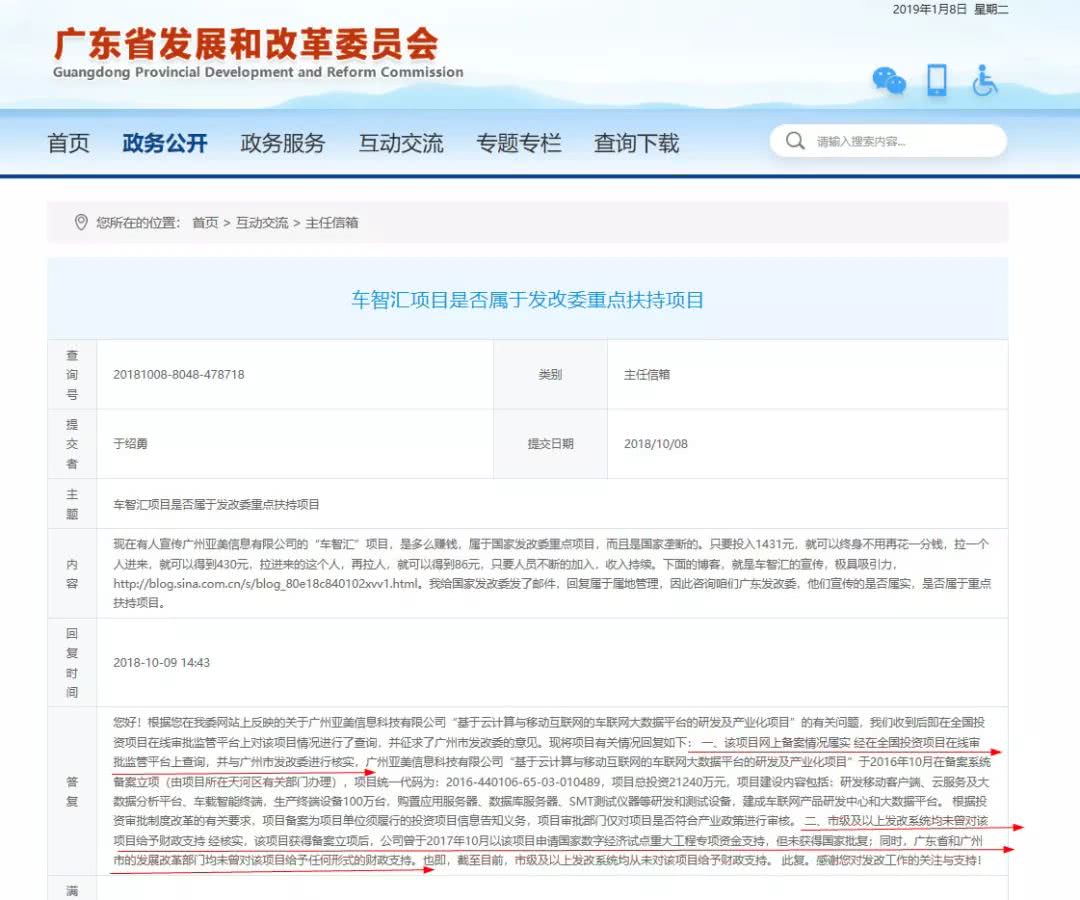Click the location pin icon in breadcrumb
This screenshot has height=900, width=1080.
pos(81,222)
